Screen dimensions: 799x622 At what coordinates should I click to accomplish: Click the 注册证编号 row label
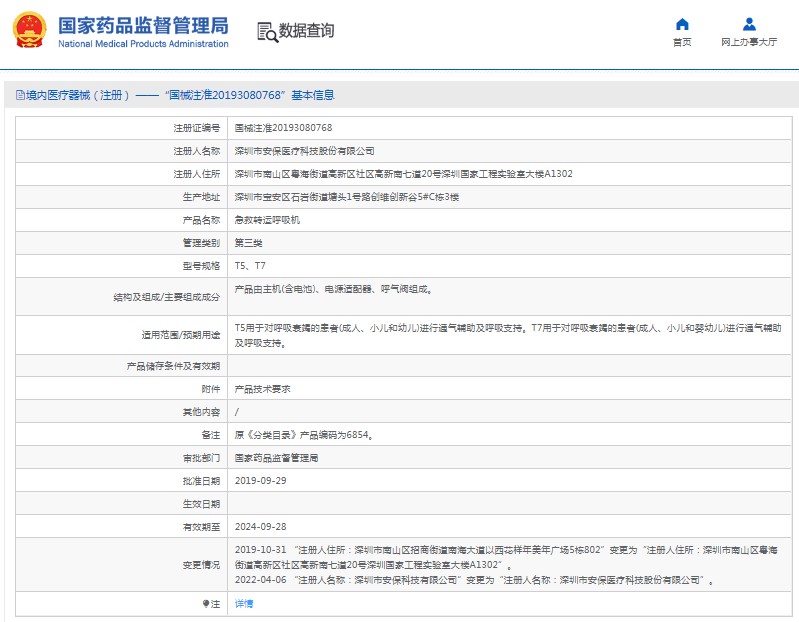[197, 128]
